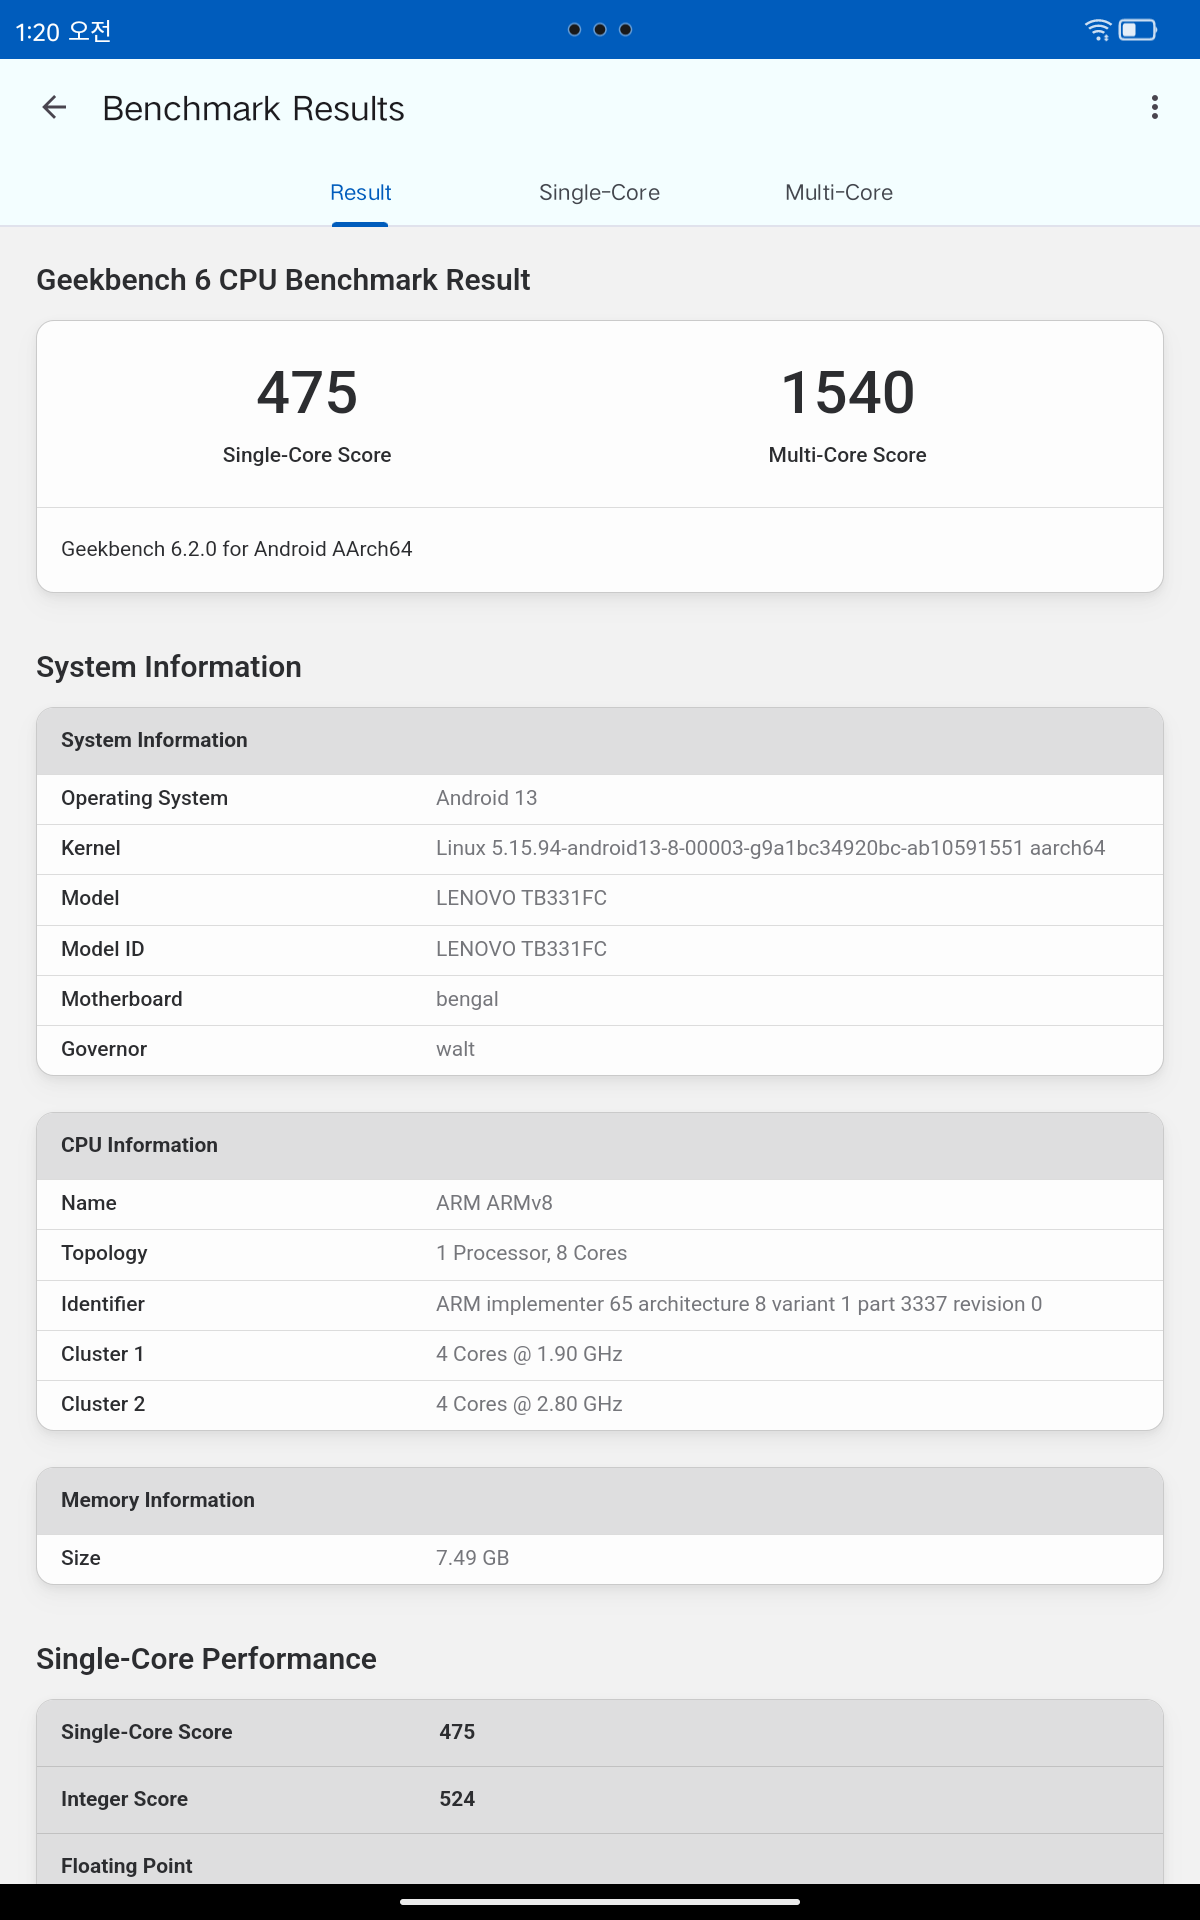
Task: Tap the Integer Score row label
Action: 125,1799
